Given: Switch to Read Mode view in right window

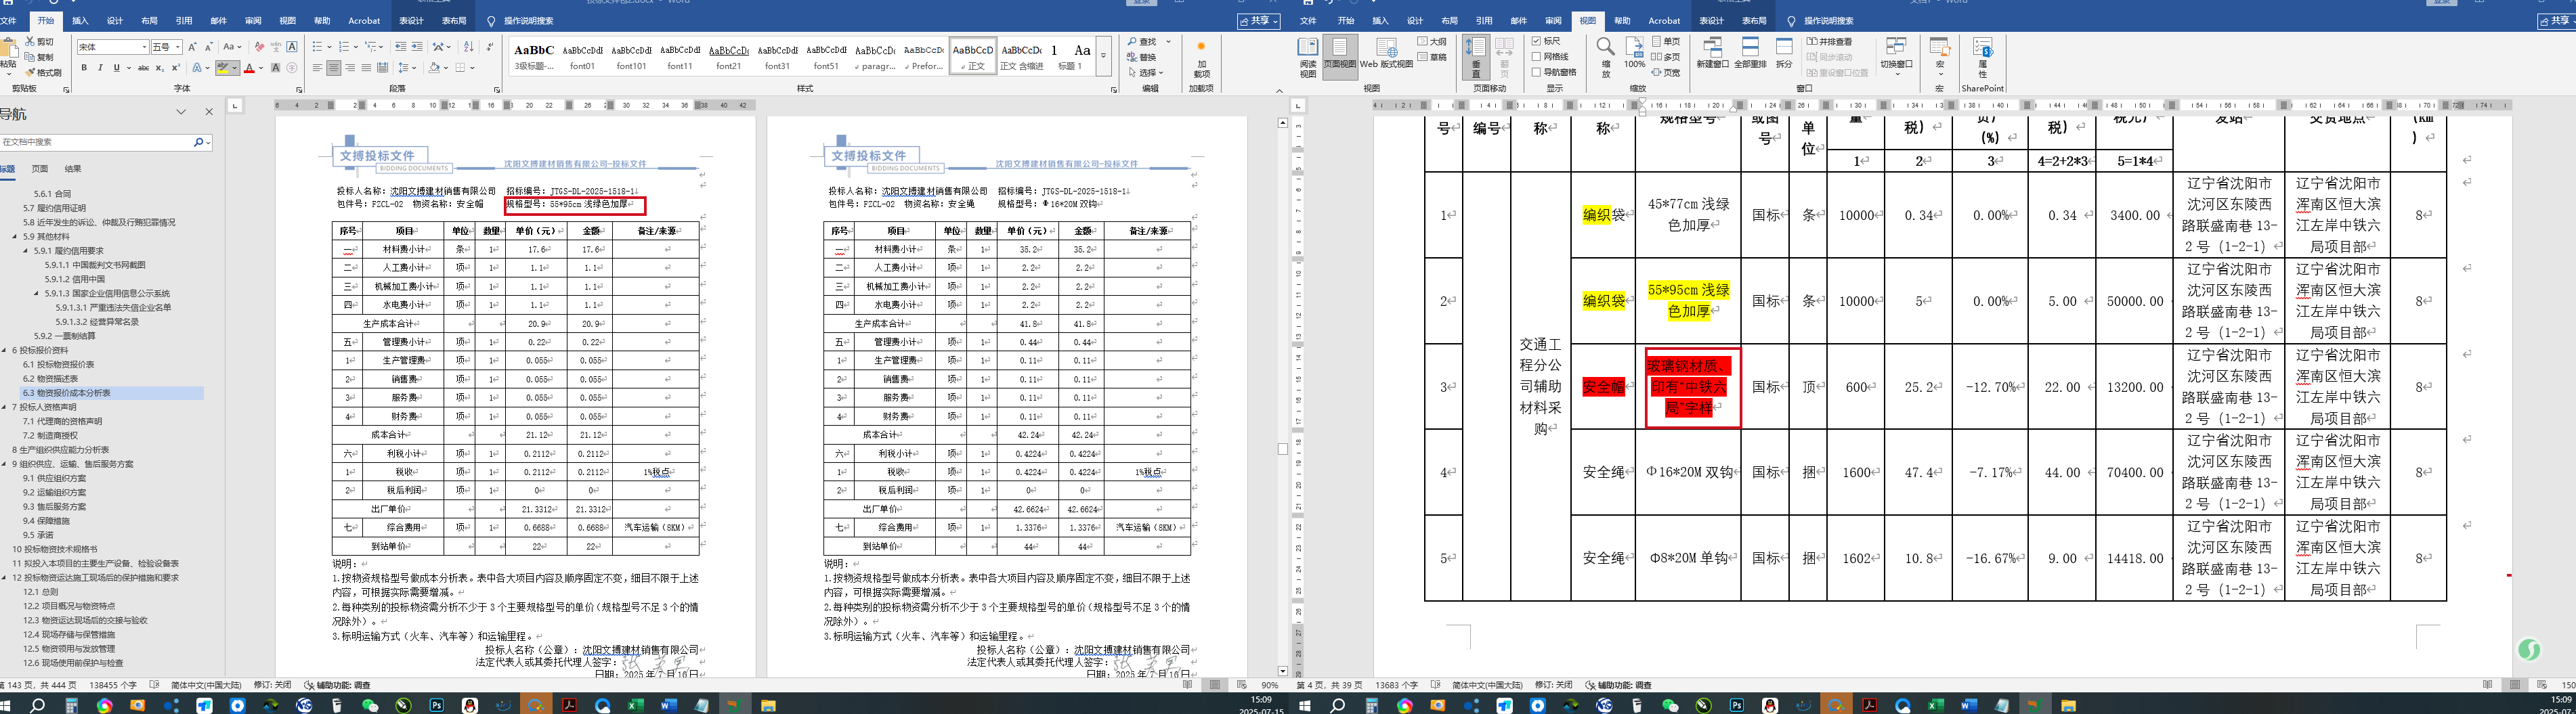Looking at the screenshot, I should [1308, 57].
